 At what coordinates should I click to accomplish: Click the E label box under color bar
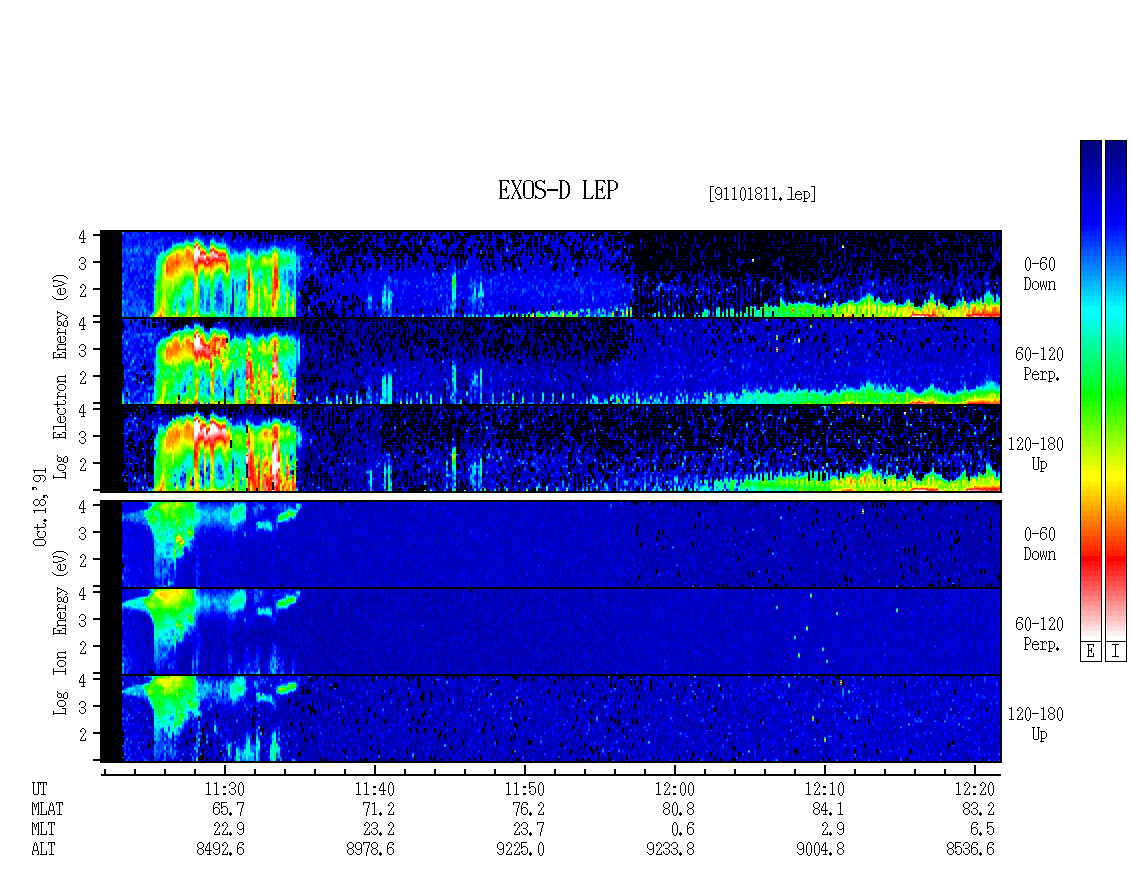[1090, 651]
